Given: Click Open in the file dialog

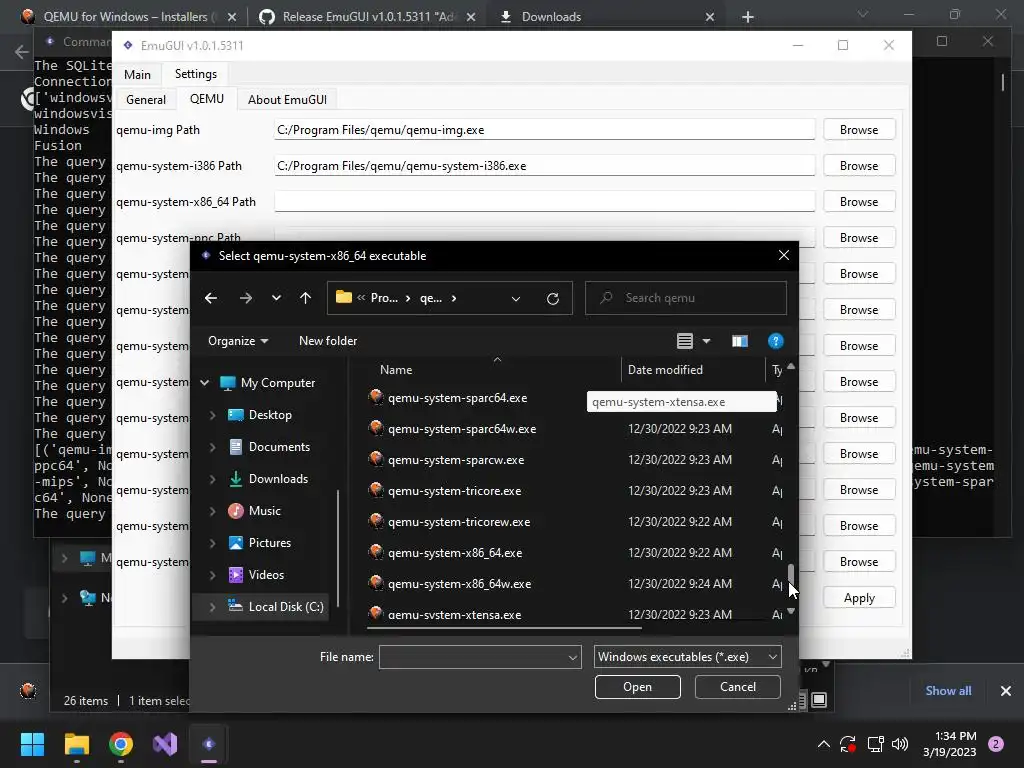Looking at the screenshot, I should pos(637,687).
